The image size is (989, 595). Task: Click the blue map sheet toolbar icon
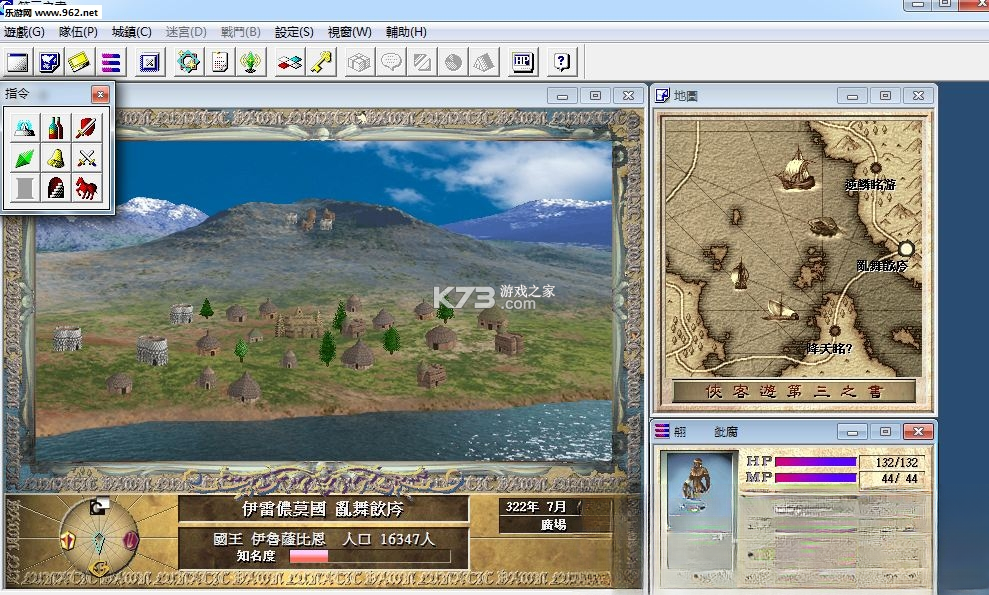point(49,62)
